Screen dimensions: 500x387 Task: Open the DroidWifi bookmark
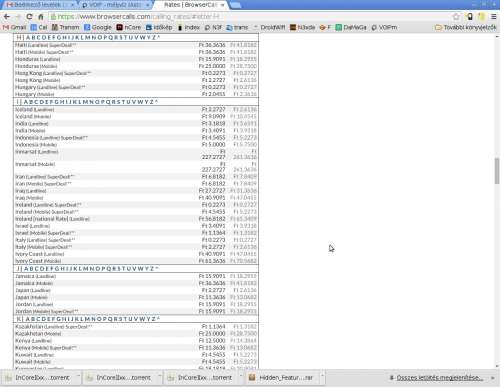point(269,27)
